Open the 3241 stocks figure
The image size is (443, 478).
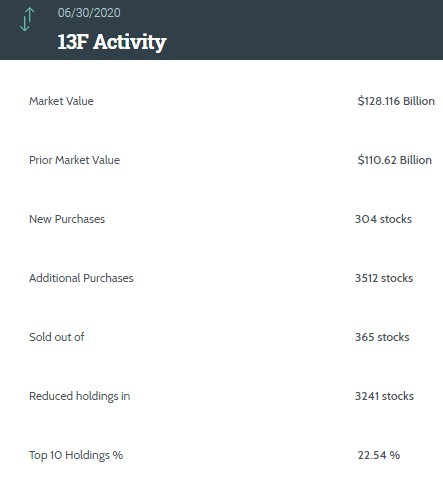point(384,396)
